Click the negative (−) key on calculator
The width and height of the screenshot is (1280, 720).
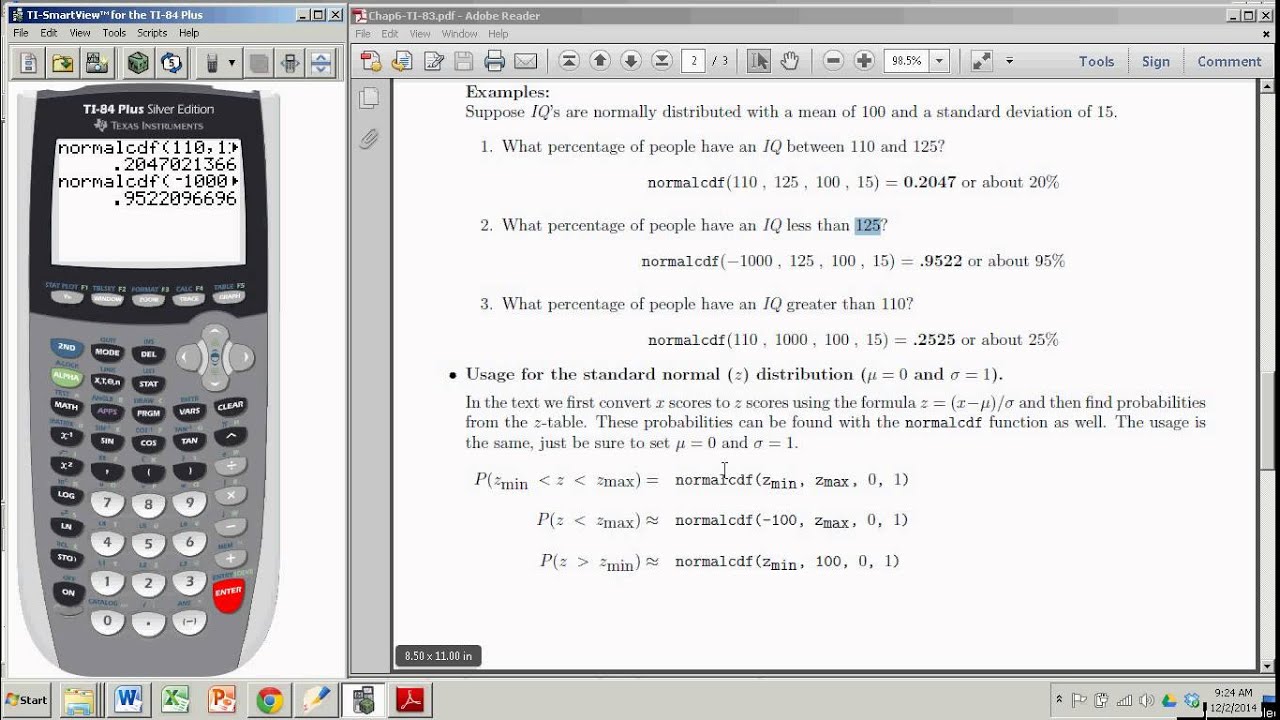click(189, 621)
